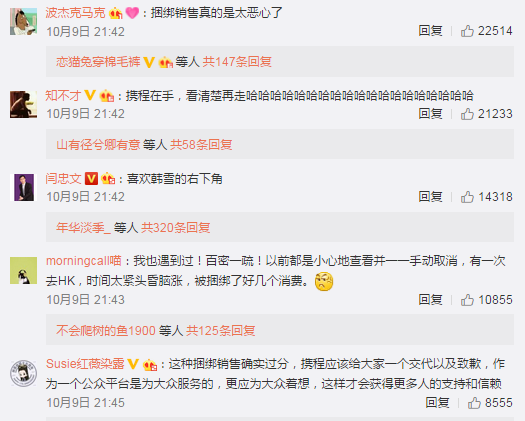Open 恋猫兔穿棉毛裤's profile link

point(98,62)
